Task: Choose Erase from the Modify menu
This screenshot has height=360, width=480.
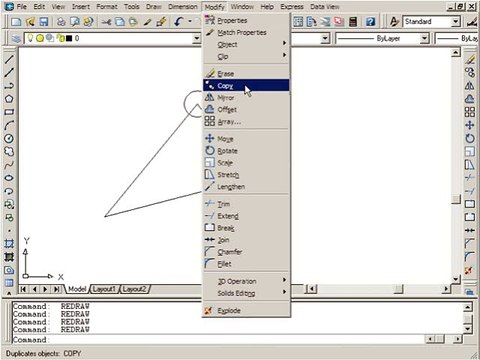Action: [x=246, y=73]
